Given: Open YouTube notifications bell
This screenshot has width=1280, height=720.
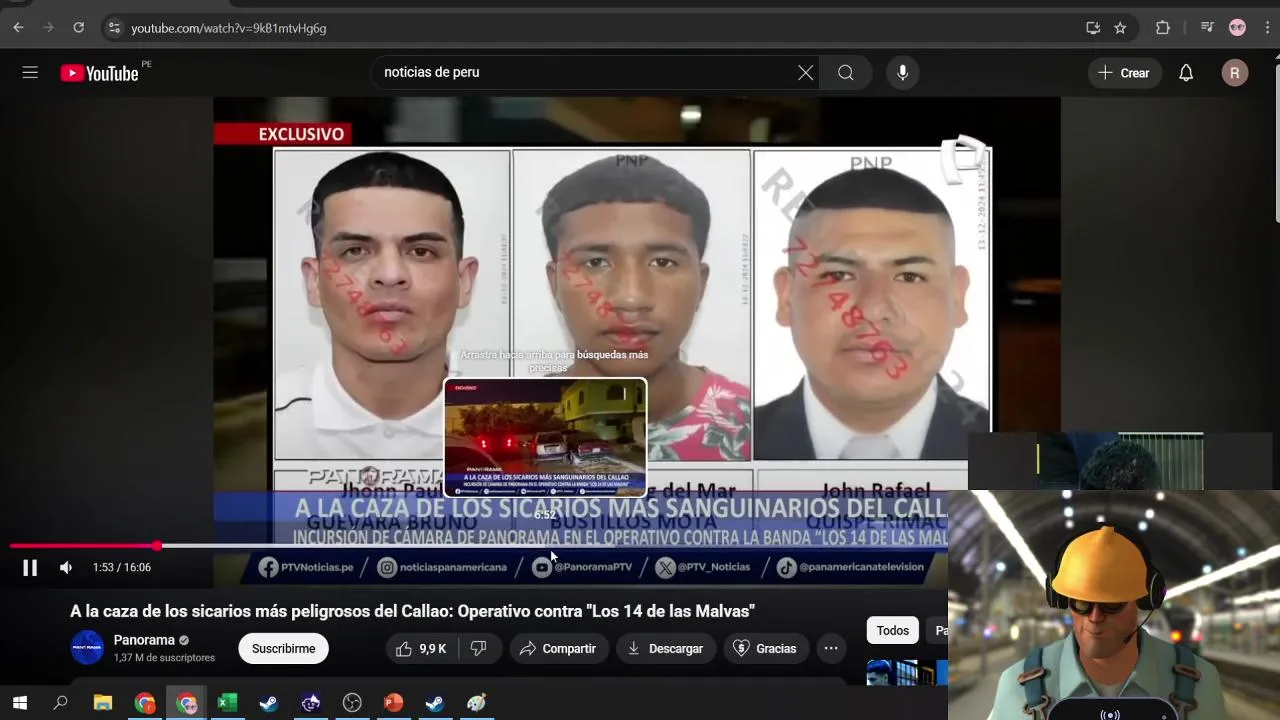Looking at the screenshot, I should (x=1186, y=73).
